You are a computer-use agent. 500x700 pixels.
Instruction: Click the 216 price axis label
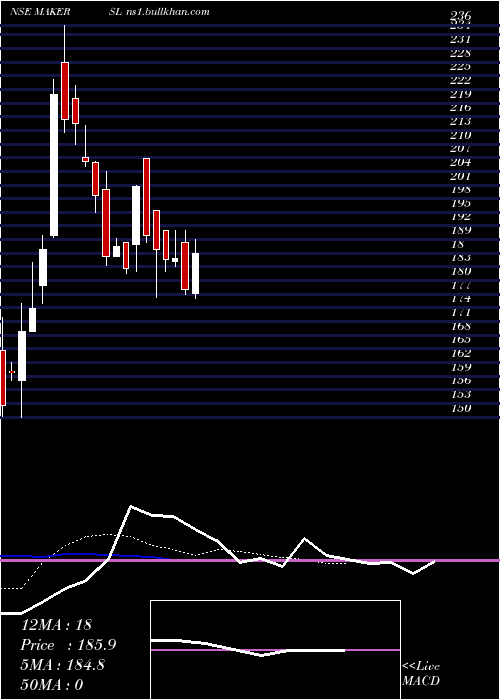[x=460, y=108]
